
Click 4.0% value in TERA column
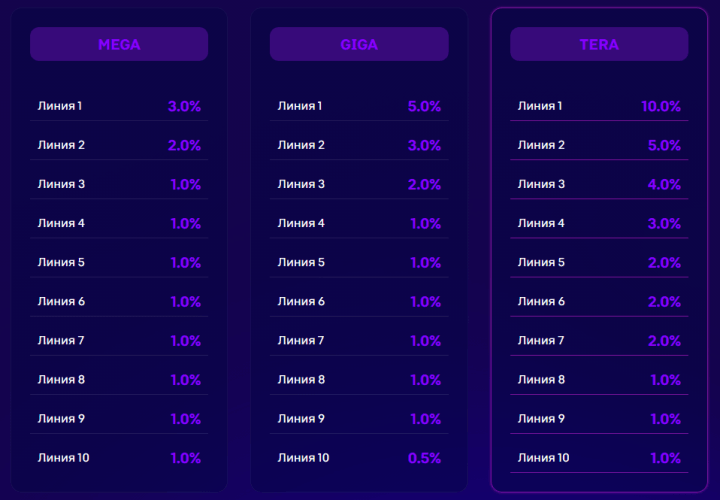point(665,184)
